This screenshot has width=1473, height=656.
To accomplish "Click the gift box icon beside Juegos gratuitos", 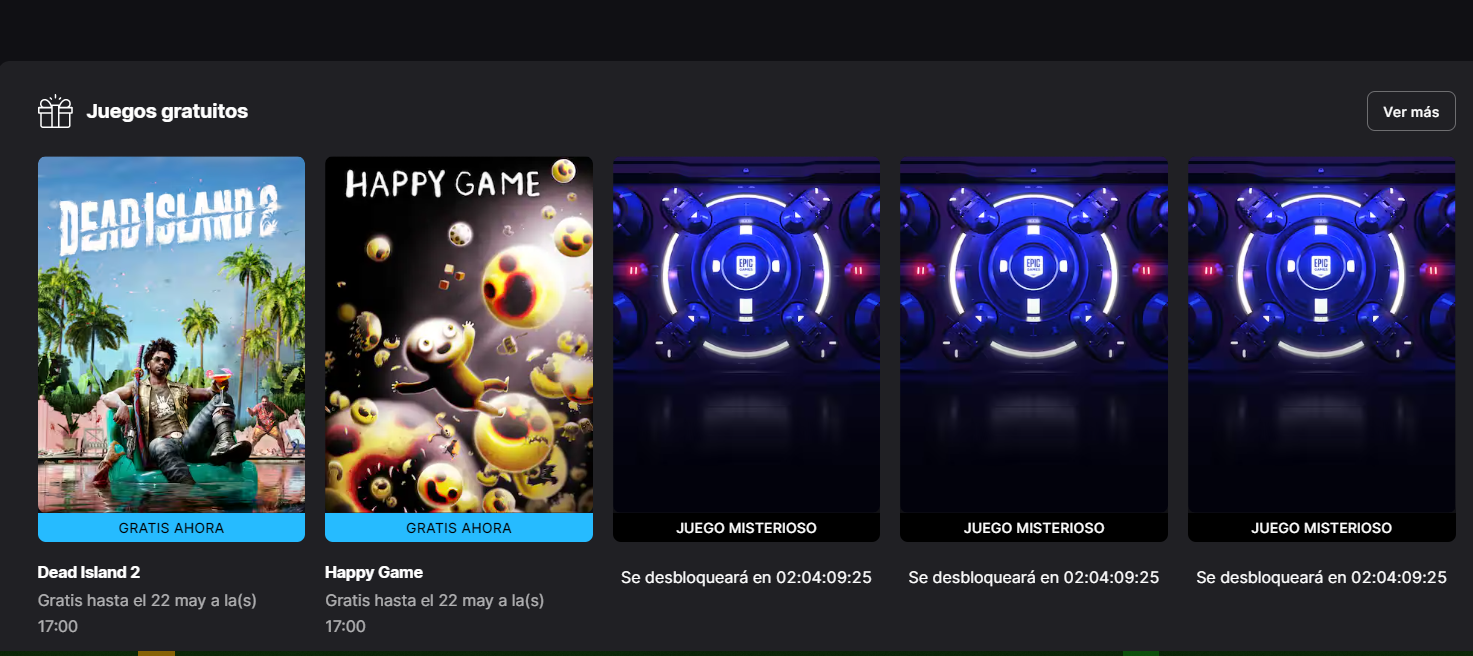I will (x=56, y=112).
